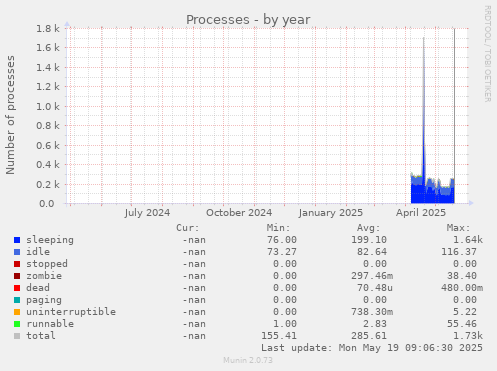The height and width of the screenshot is (371, 497).
Task: Click the 'zombie' legend label
Action: coord(44,276)
